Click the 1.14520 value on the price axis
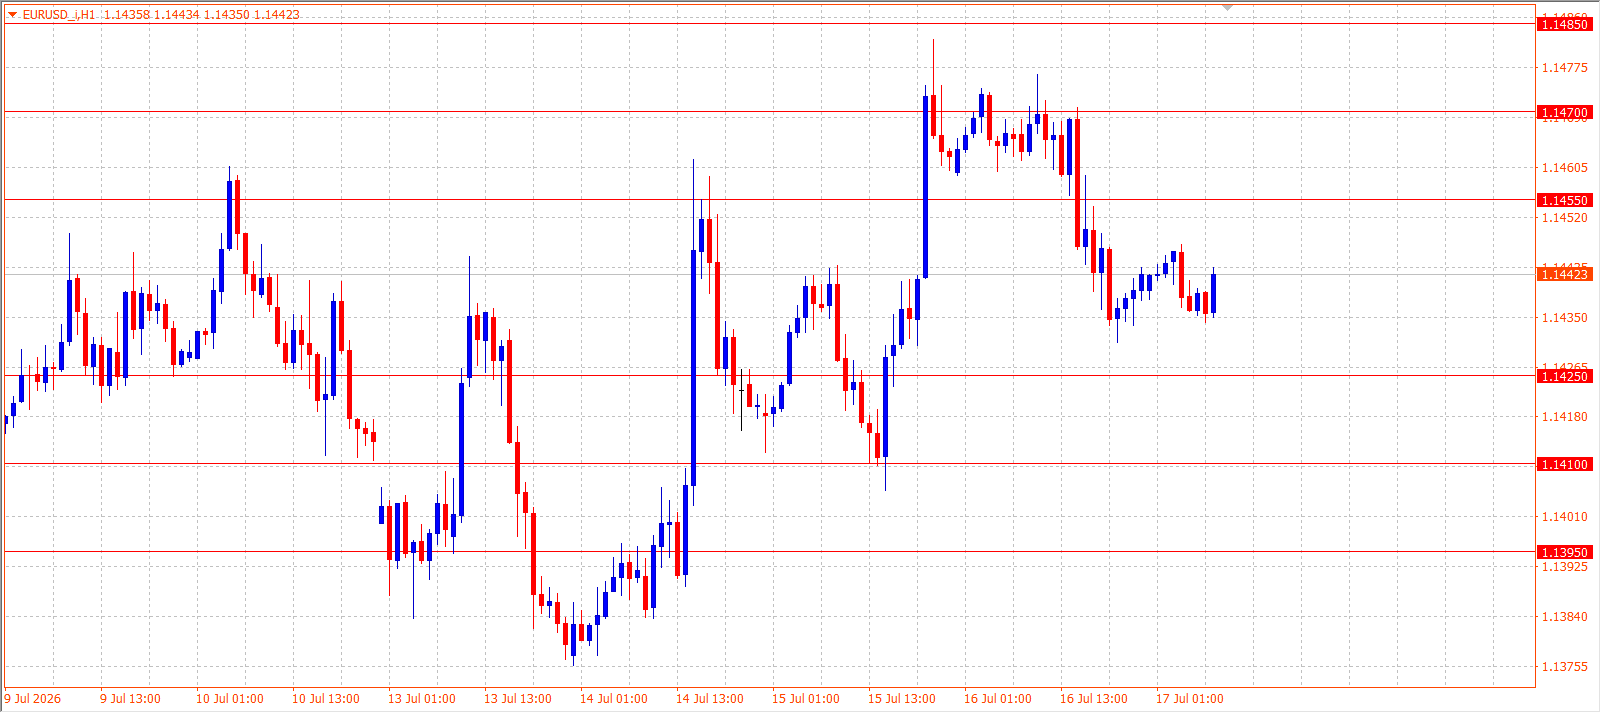1601x713 pixels. 1565,218
